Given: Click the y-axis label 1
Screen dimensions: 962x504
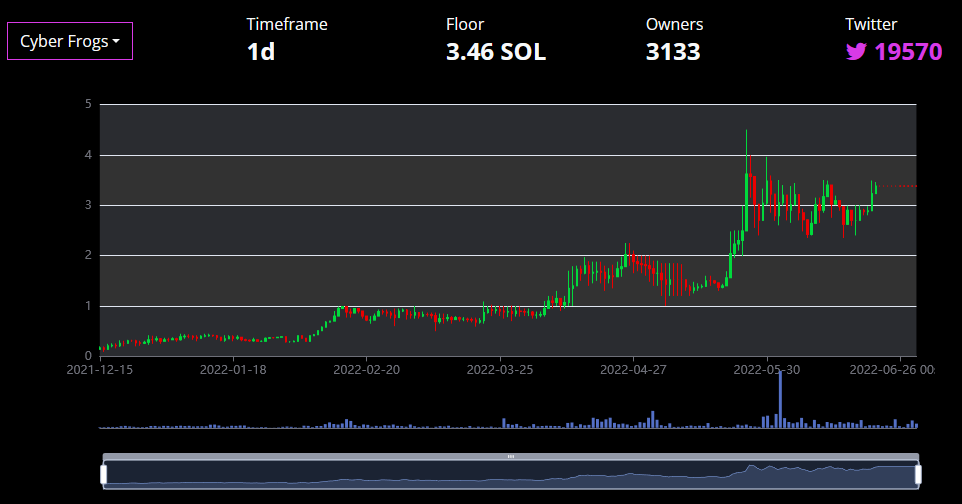Looking at the screenshot, I should pyautogui.click(x=88, y=306).
